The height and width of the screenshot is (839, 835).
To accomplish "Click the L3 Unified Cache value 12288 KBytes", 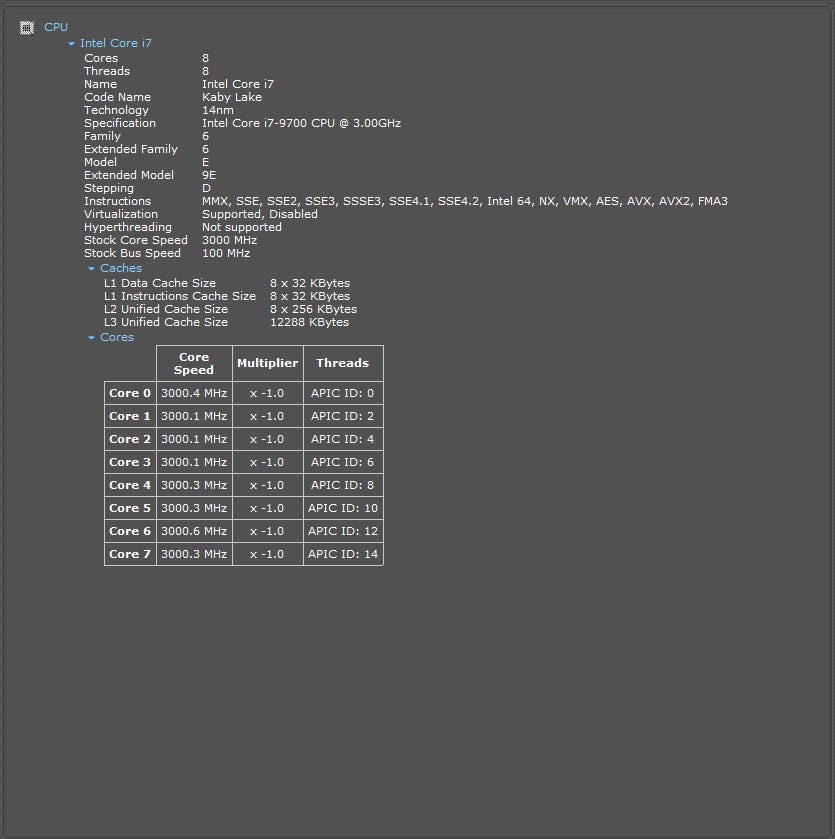I will click(309, 322).
